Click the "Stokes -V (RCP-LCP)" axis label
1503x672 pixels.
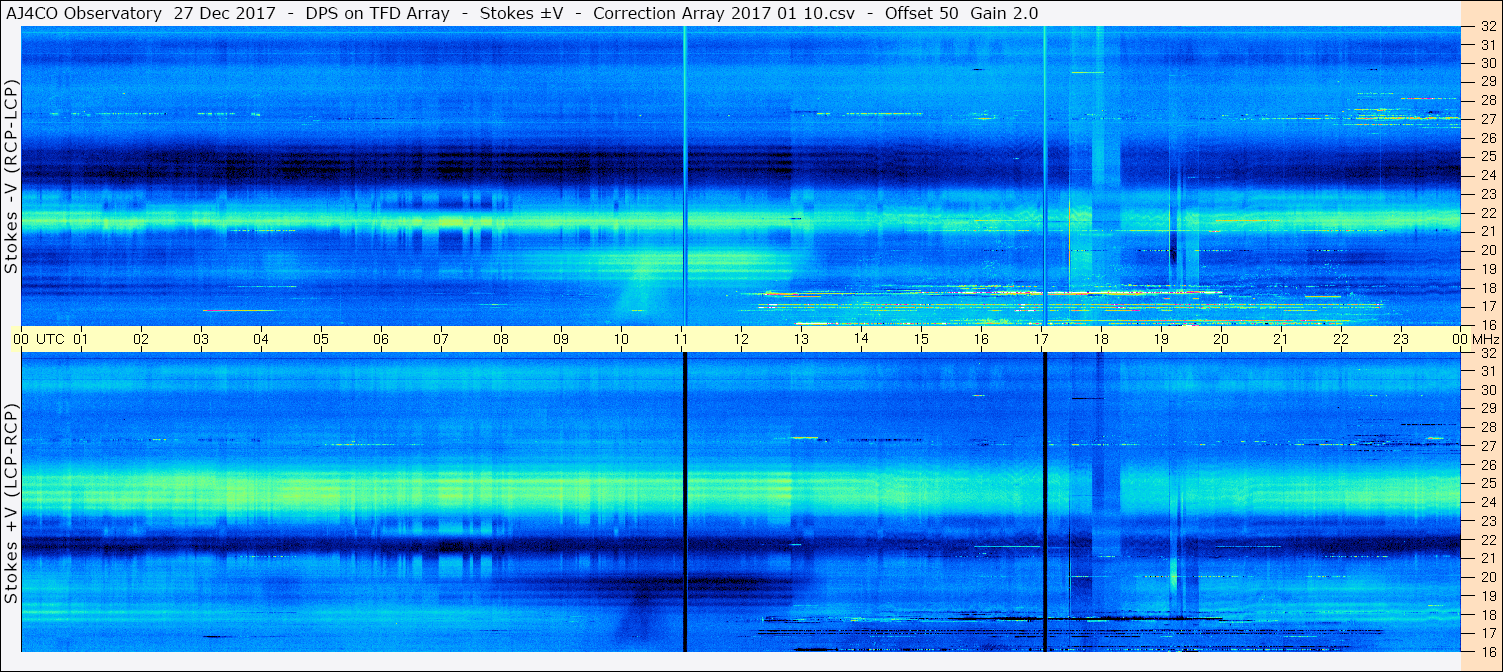pos(11,177)
